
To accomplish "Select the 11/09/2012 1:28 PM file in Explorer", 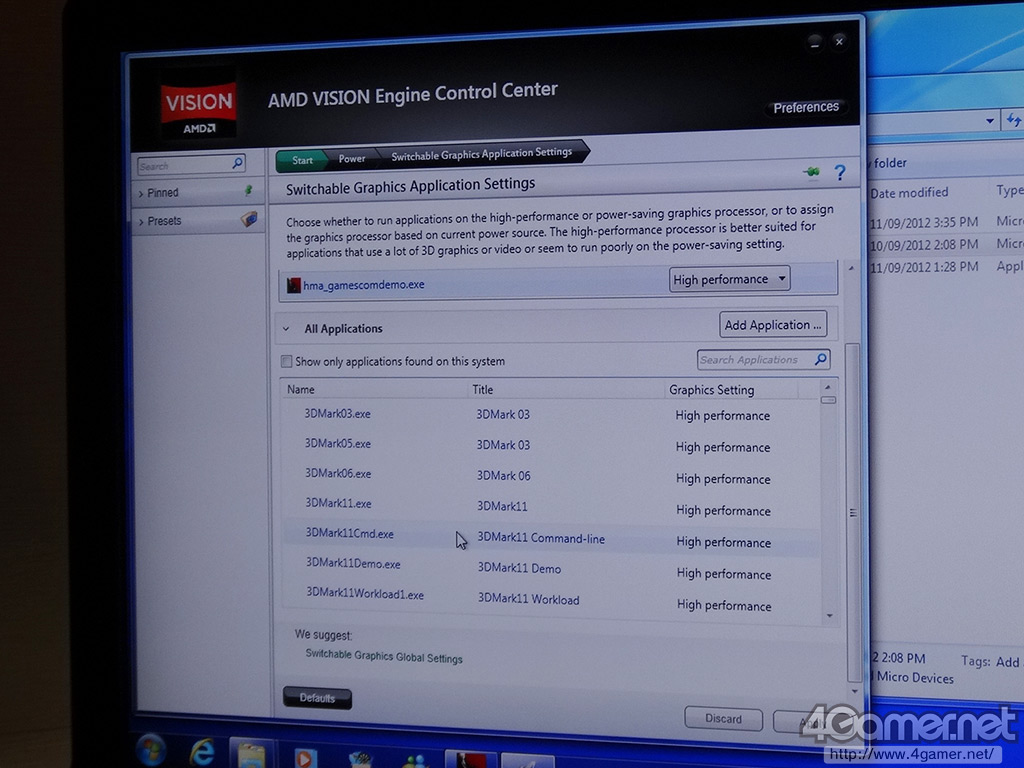I will tap(946, 266).
